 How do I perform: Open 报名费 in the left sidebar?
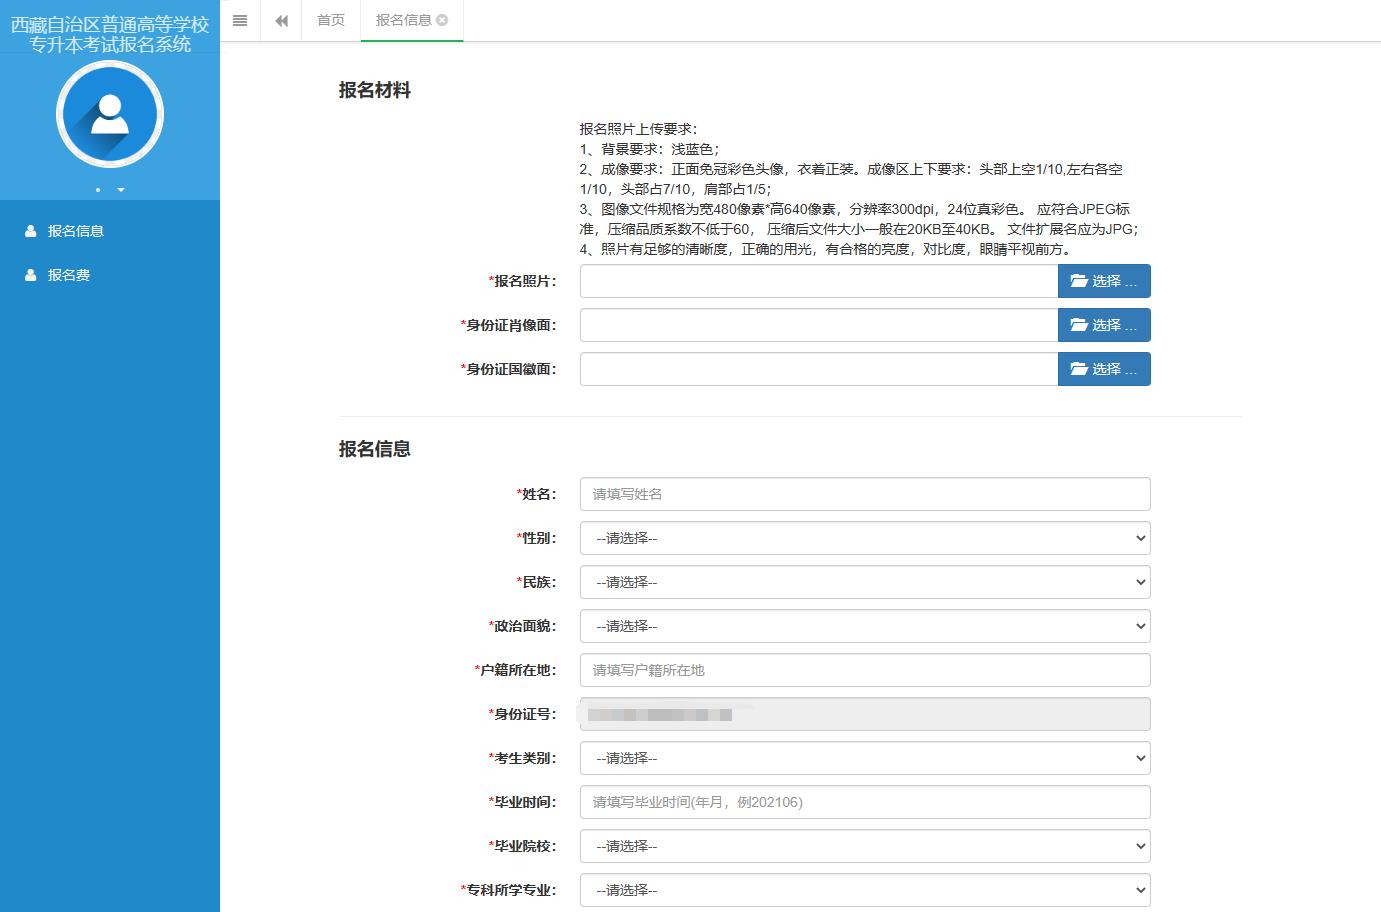pyautogui.click(x=68, y=275)
